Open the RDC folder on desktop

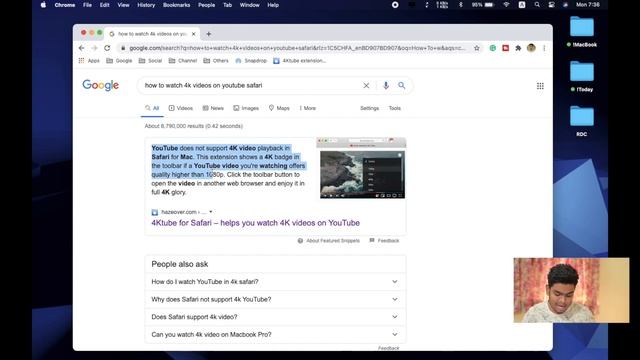pyautogui.click(x=582, y=121)
